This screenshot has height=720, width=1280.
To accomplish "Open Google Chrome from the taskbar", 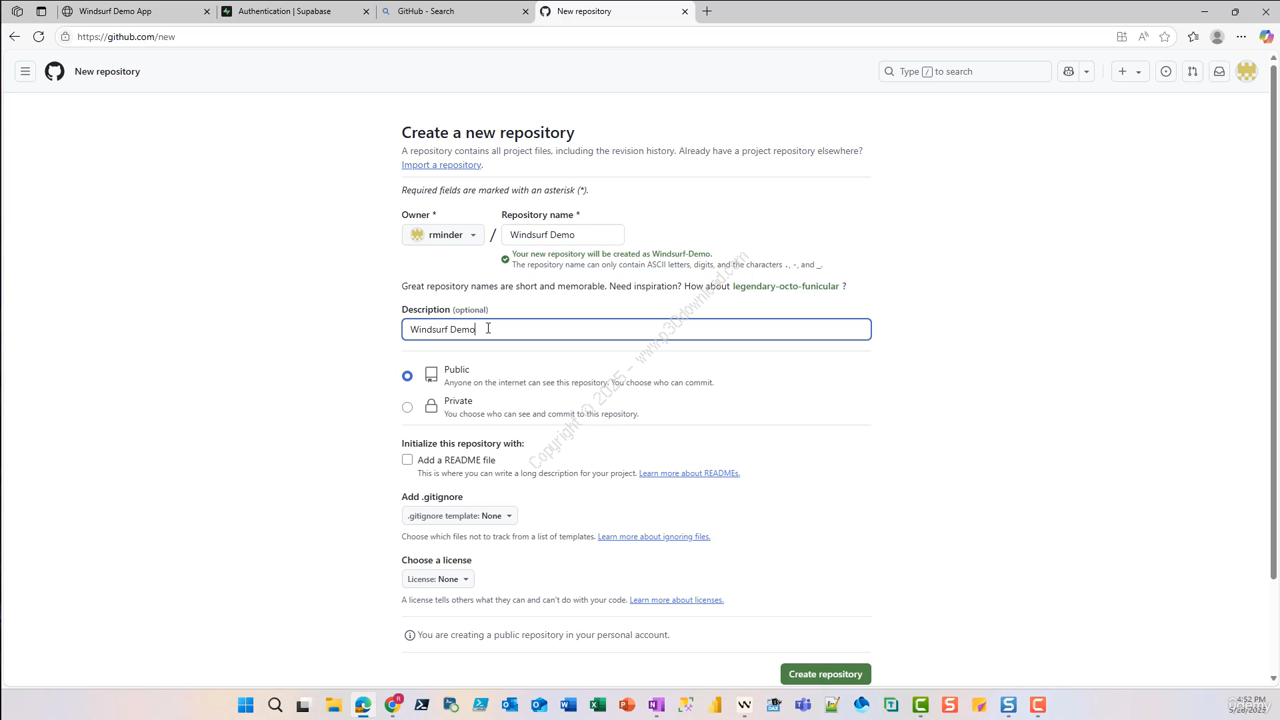I will coord(393,705).
